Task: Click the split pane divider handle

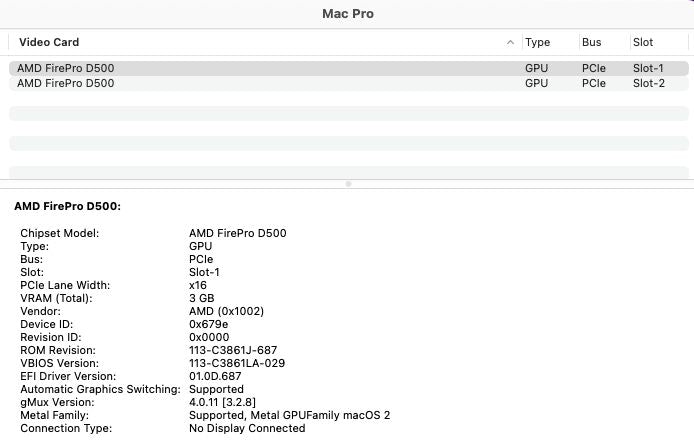Action: (347, 184)
